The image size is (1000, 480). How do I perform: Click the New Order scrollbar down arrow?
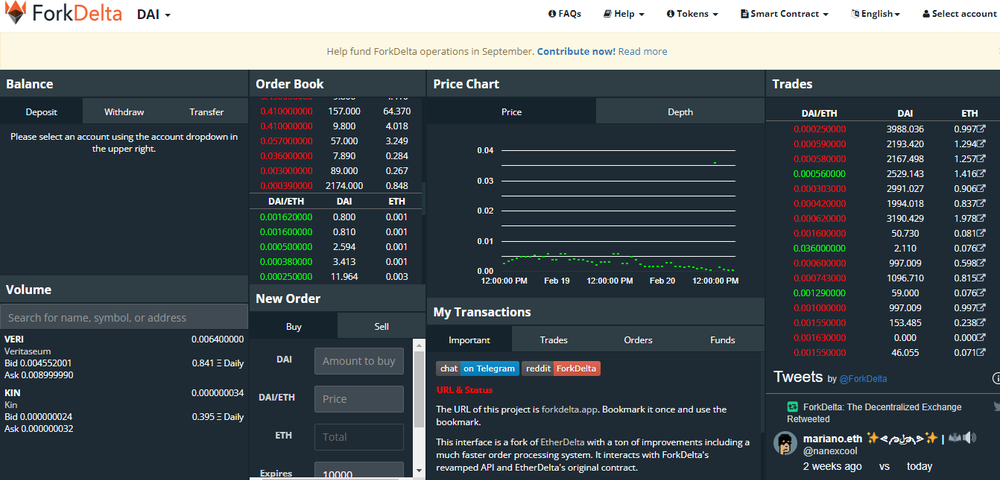pyautogui.click(x=419, y=472)
